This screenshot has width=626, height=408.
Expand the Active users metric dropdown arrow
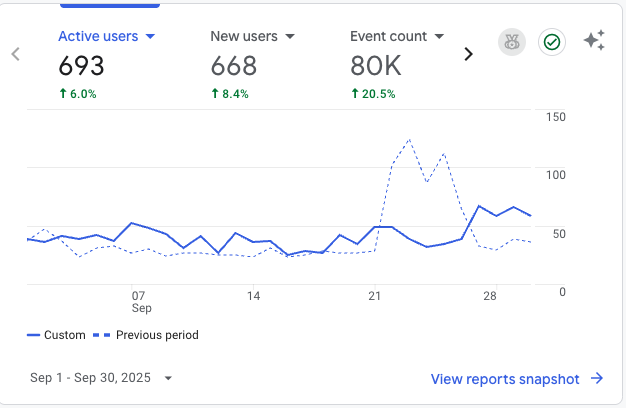click(x=151, y=36)
